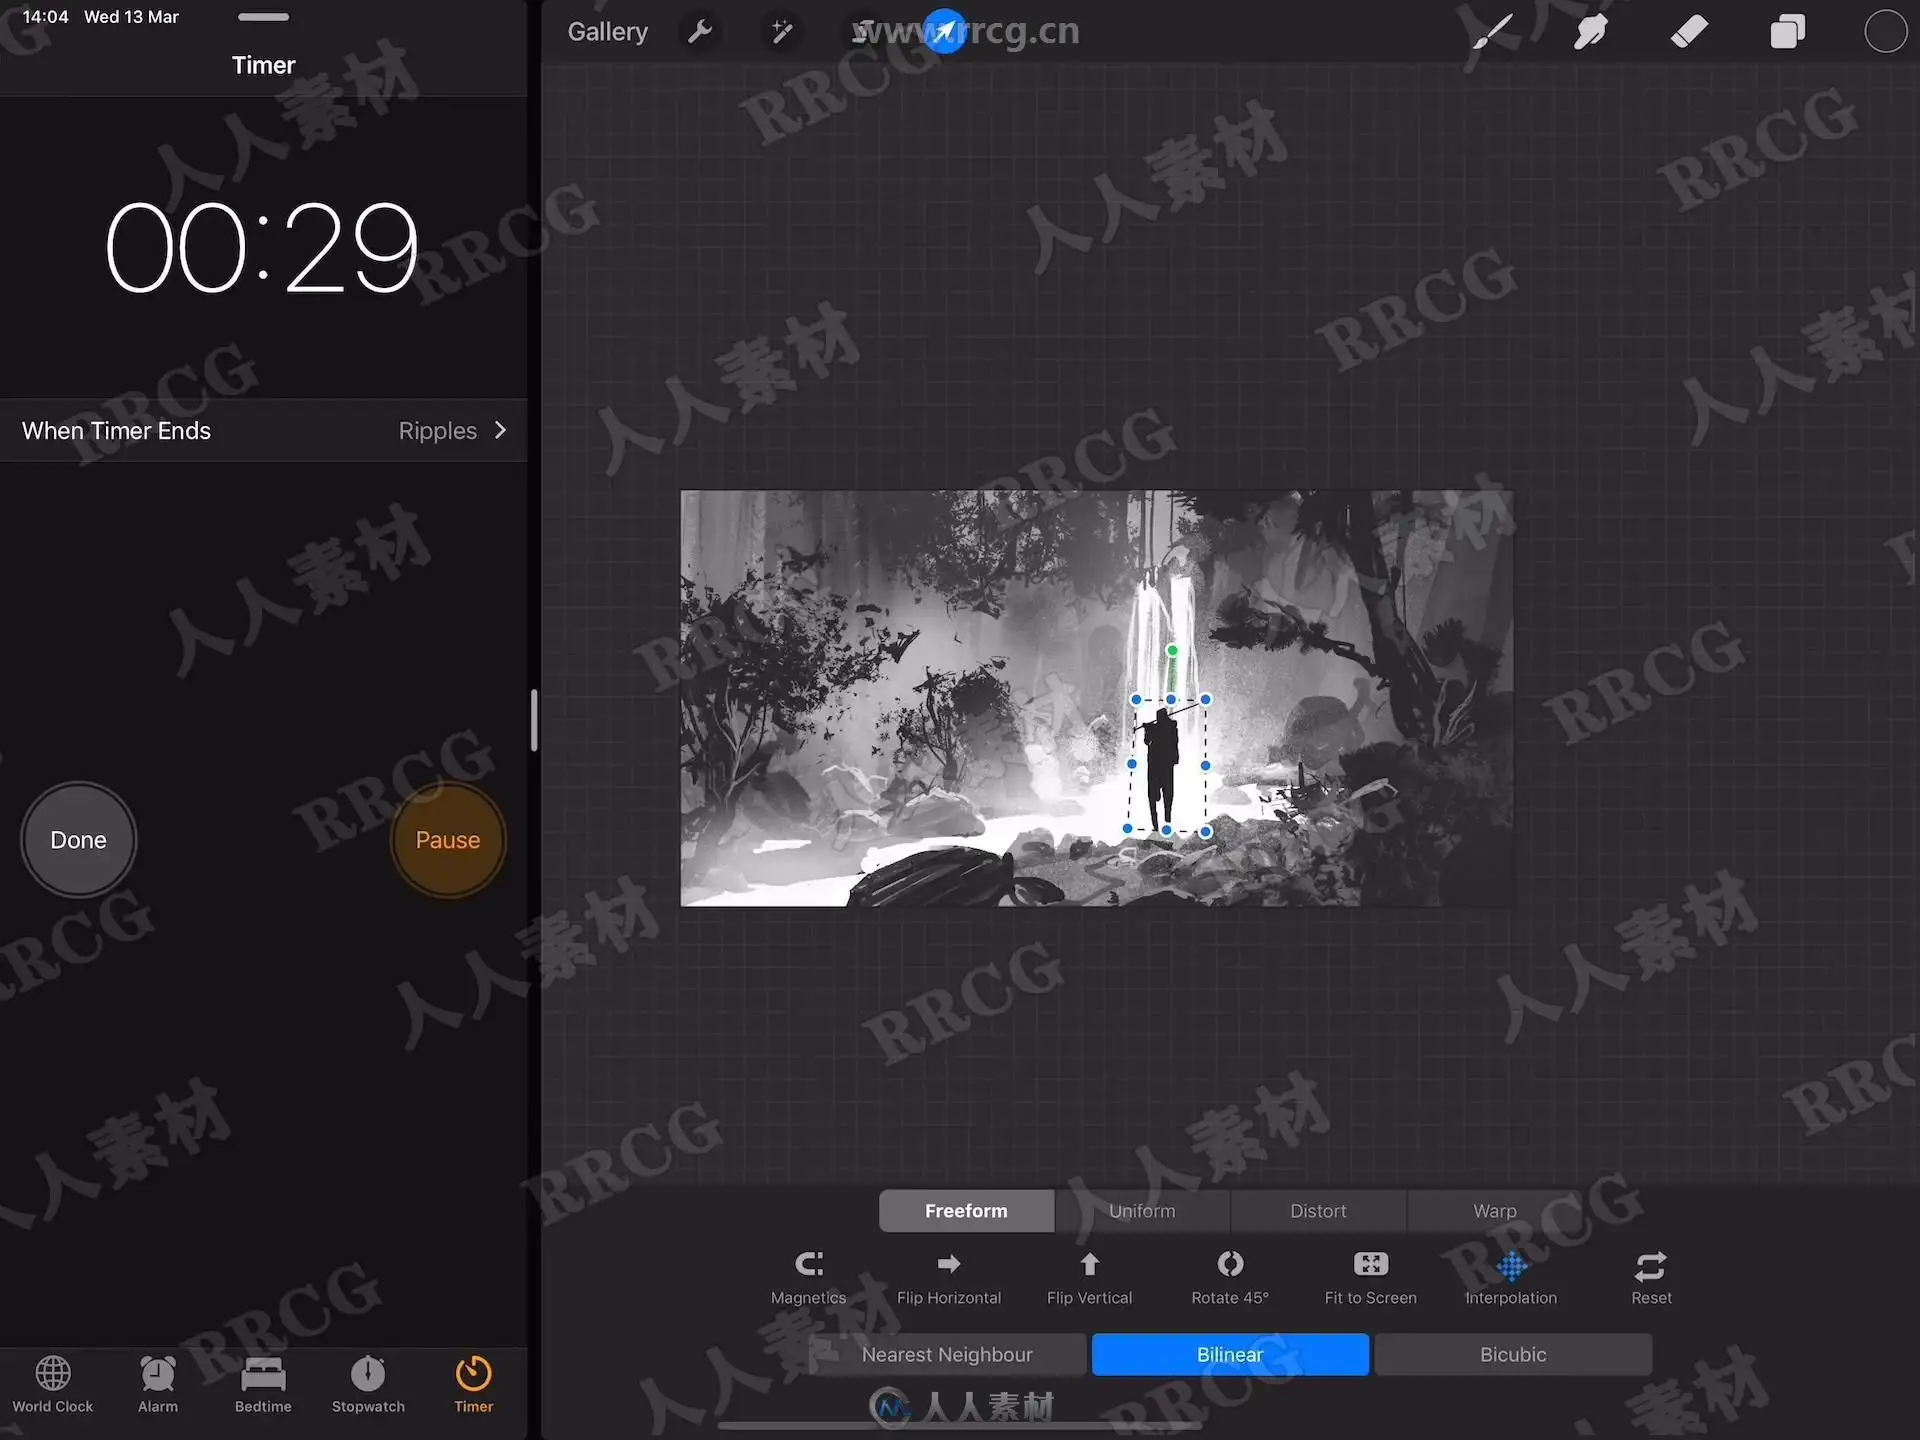Toggle Magnetics snapping
The width and height of the screenshot is (1920, 1440).
point(808,1265)
